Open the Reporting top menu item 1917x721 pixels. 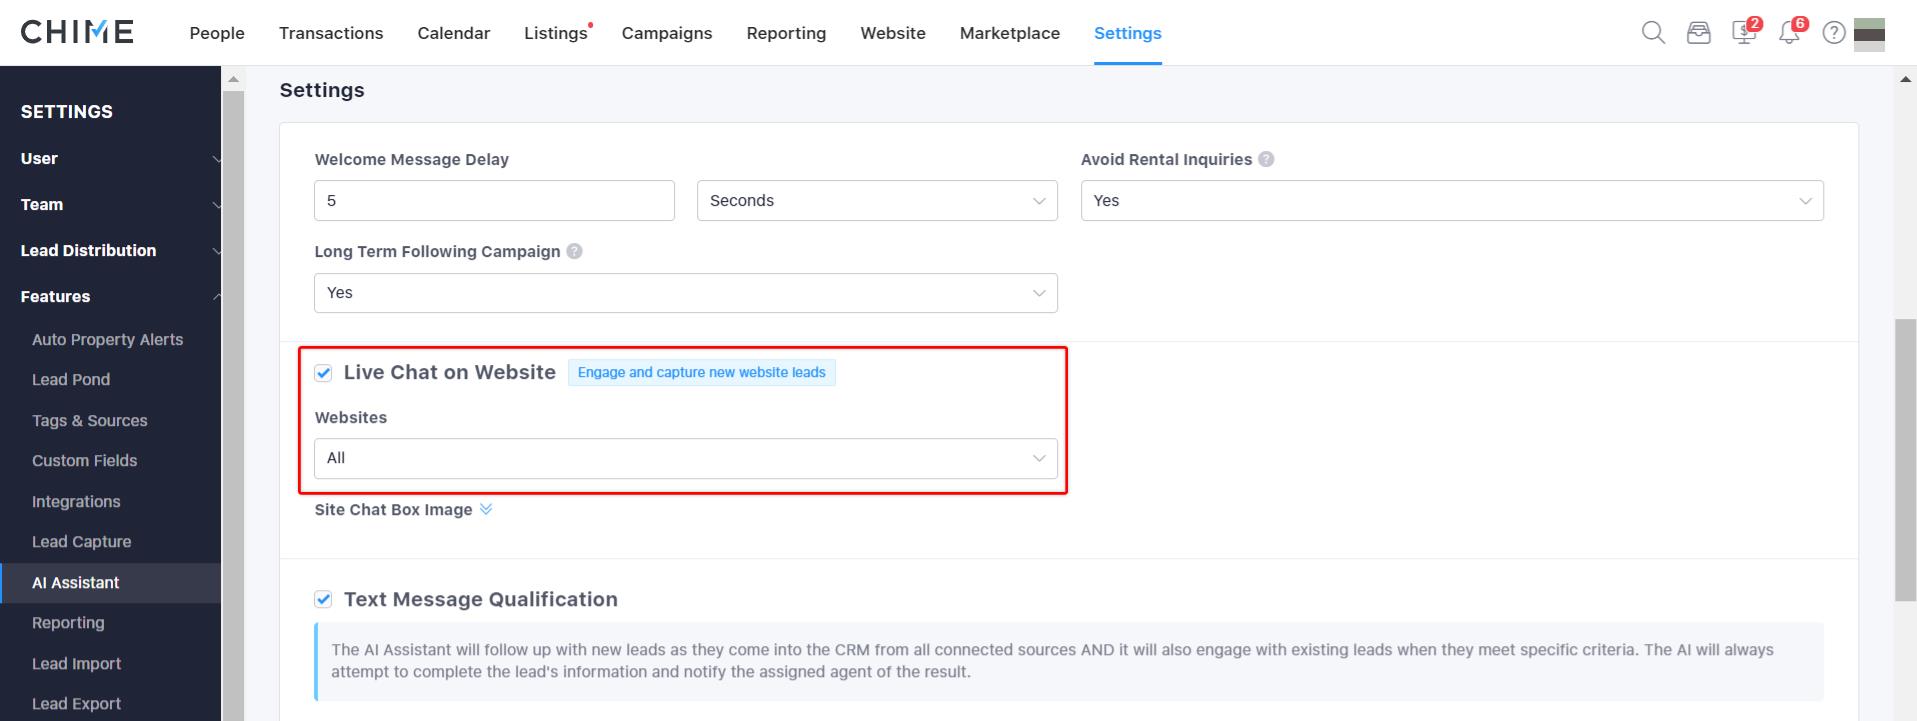click(x=786, y=33)
